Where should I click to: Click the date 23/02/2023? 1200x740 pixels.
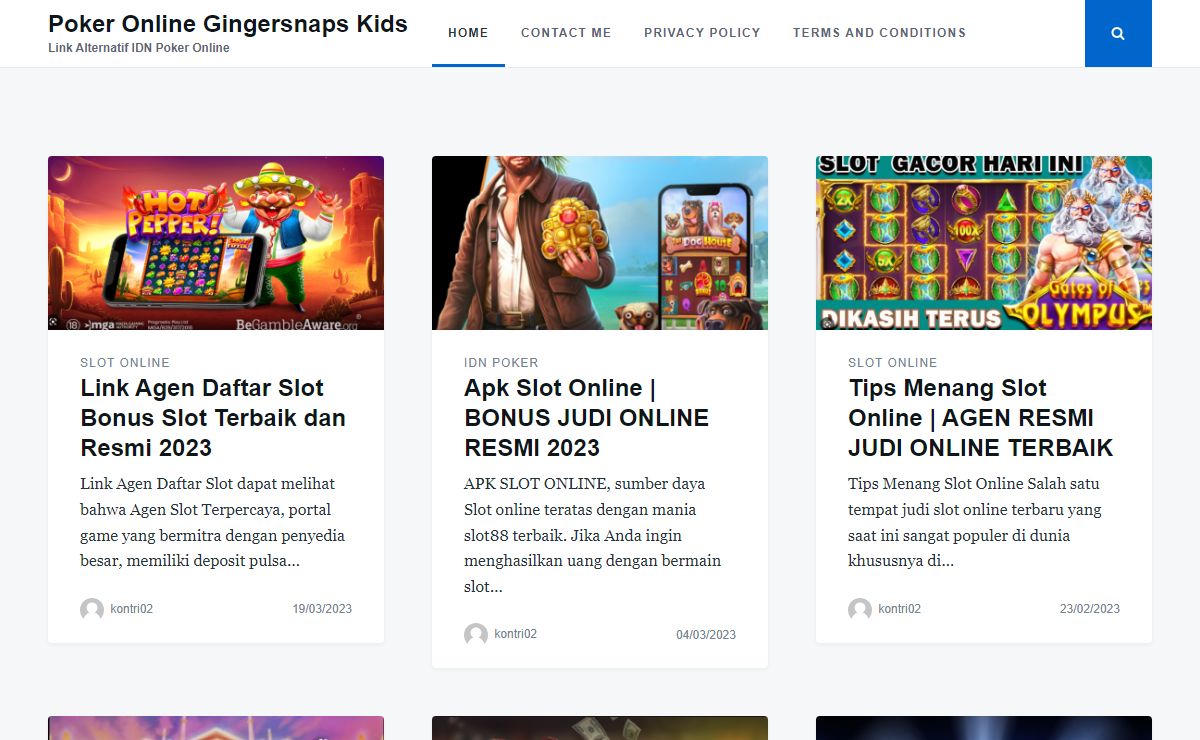[1090, 609]
